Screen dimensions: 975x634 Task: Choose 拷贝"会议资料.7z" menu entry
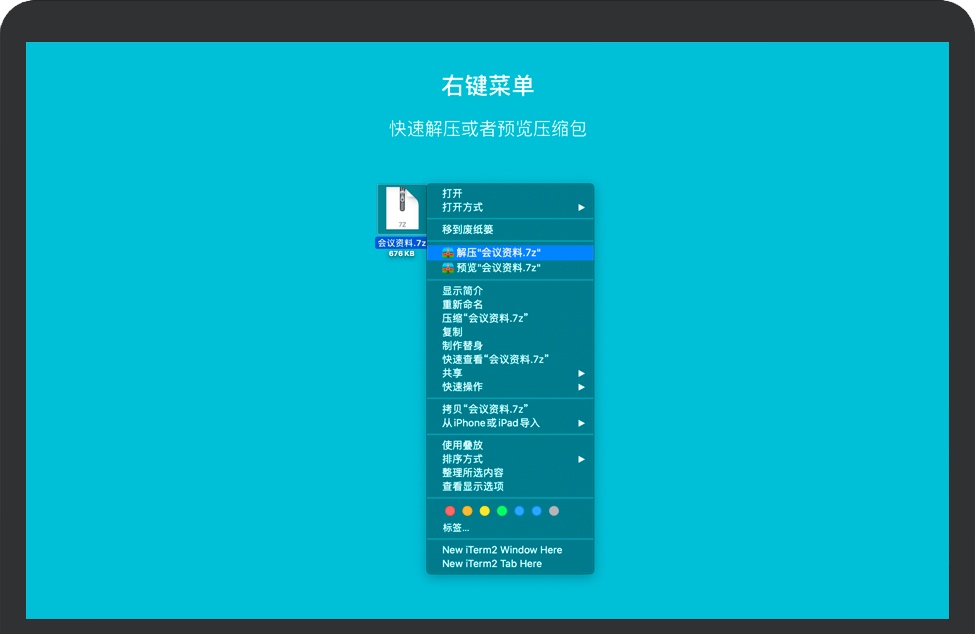[485, 409]
